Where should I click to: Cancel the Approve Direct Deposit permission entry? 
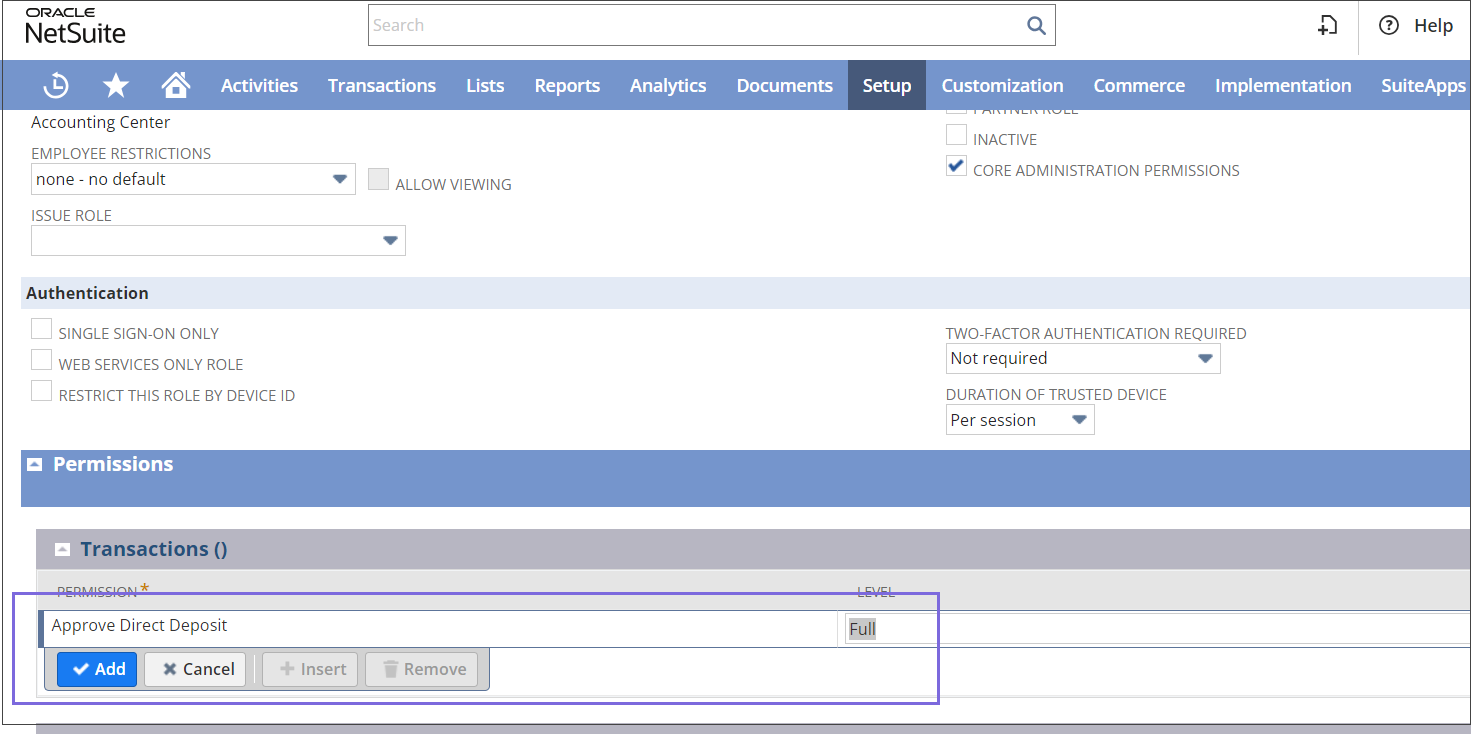pyautogui.click(x=194, y=669)
